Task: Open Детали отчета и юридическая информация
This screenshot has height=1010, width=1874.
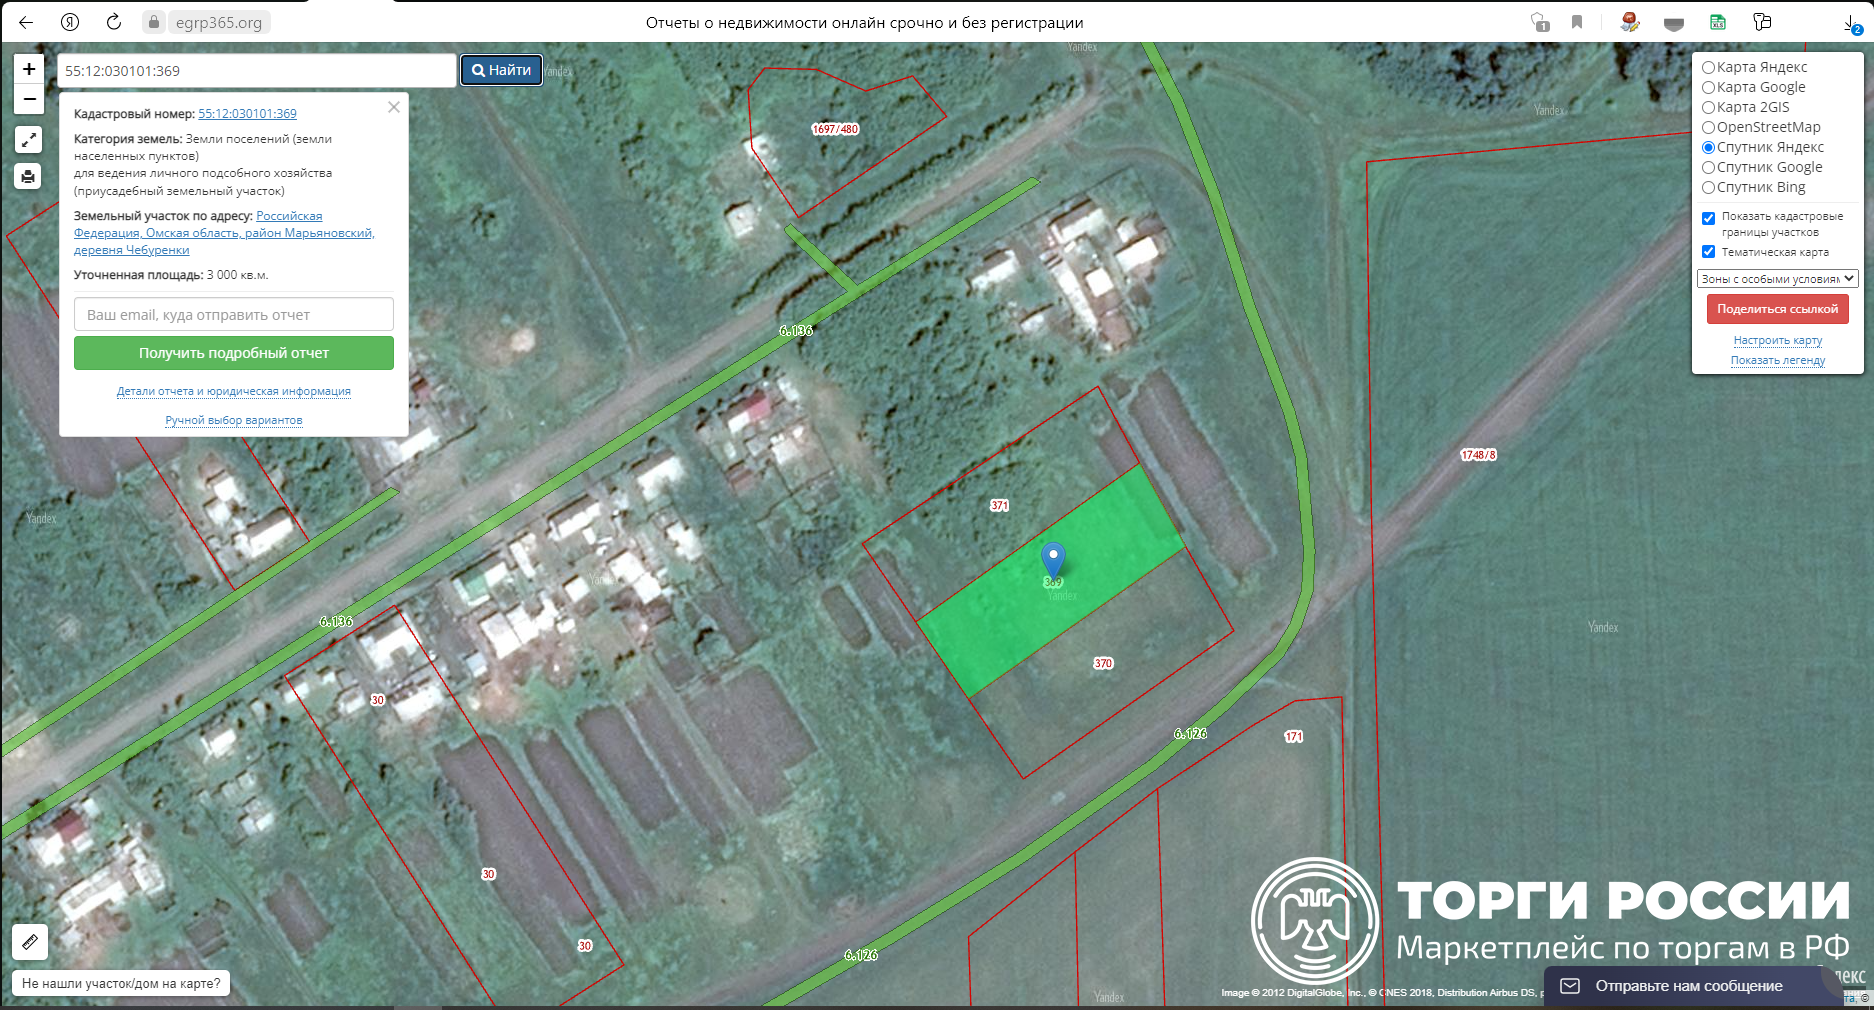Action: pyautogui.click(x=234, y=391)
